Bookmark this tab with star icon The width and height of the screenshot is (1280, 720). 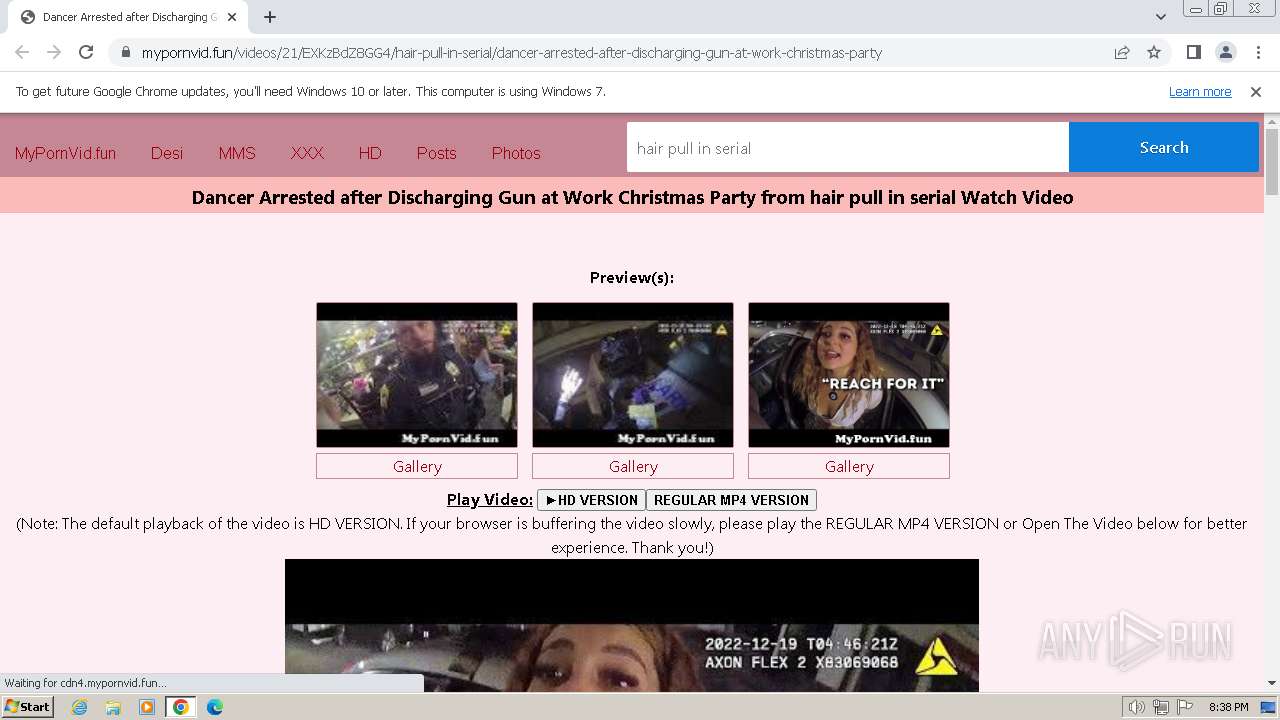pos(1154,52)
